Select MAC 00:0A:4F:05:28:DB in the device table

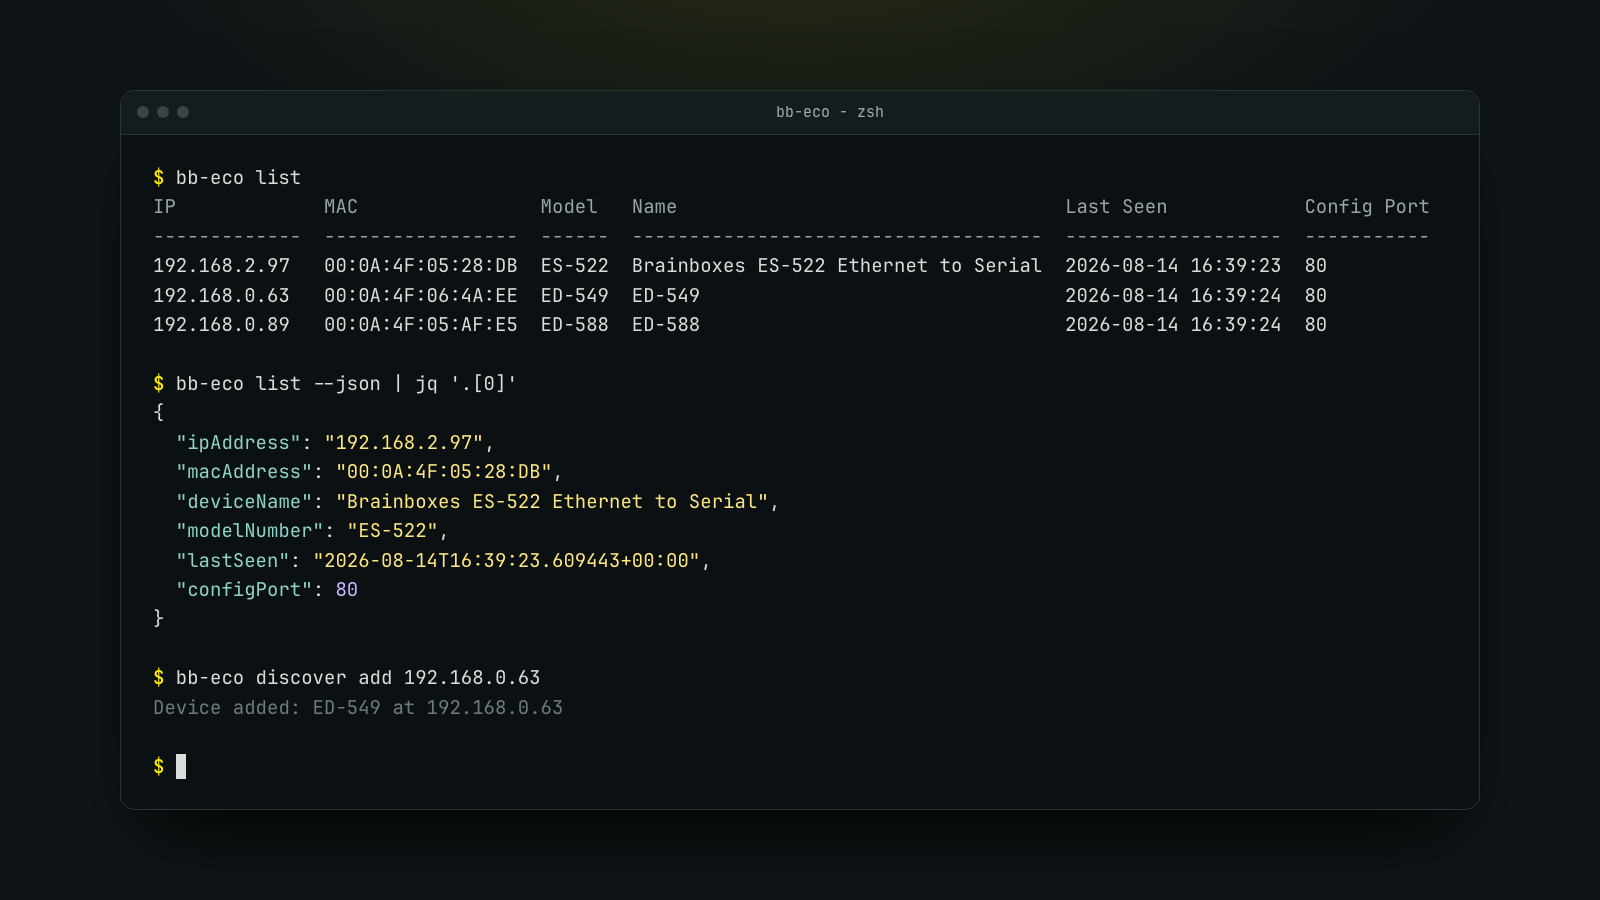coord(421,266)
